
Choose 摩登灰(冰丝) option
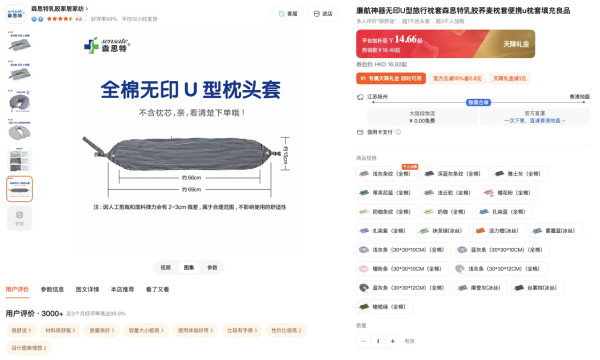click(x=481, y=288)
